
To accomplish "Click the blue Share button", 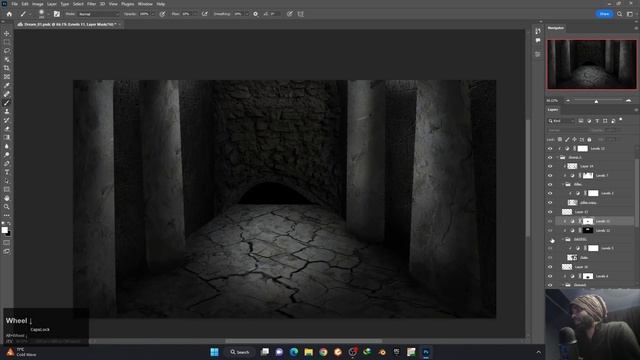I will 604,14.
